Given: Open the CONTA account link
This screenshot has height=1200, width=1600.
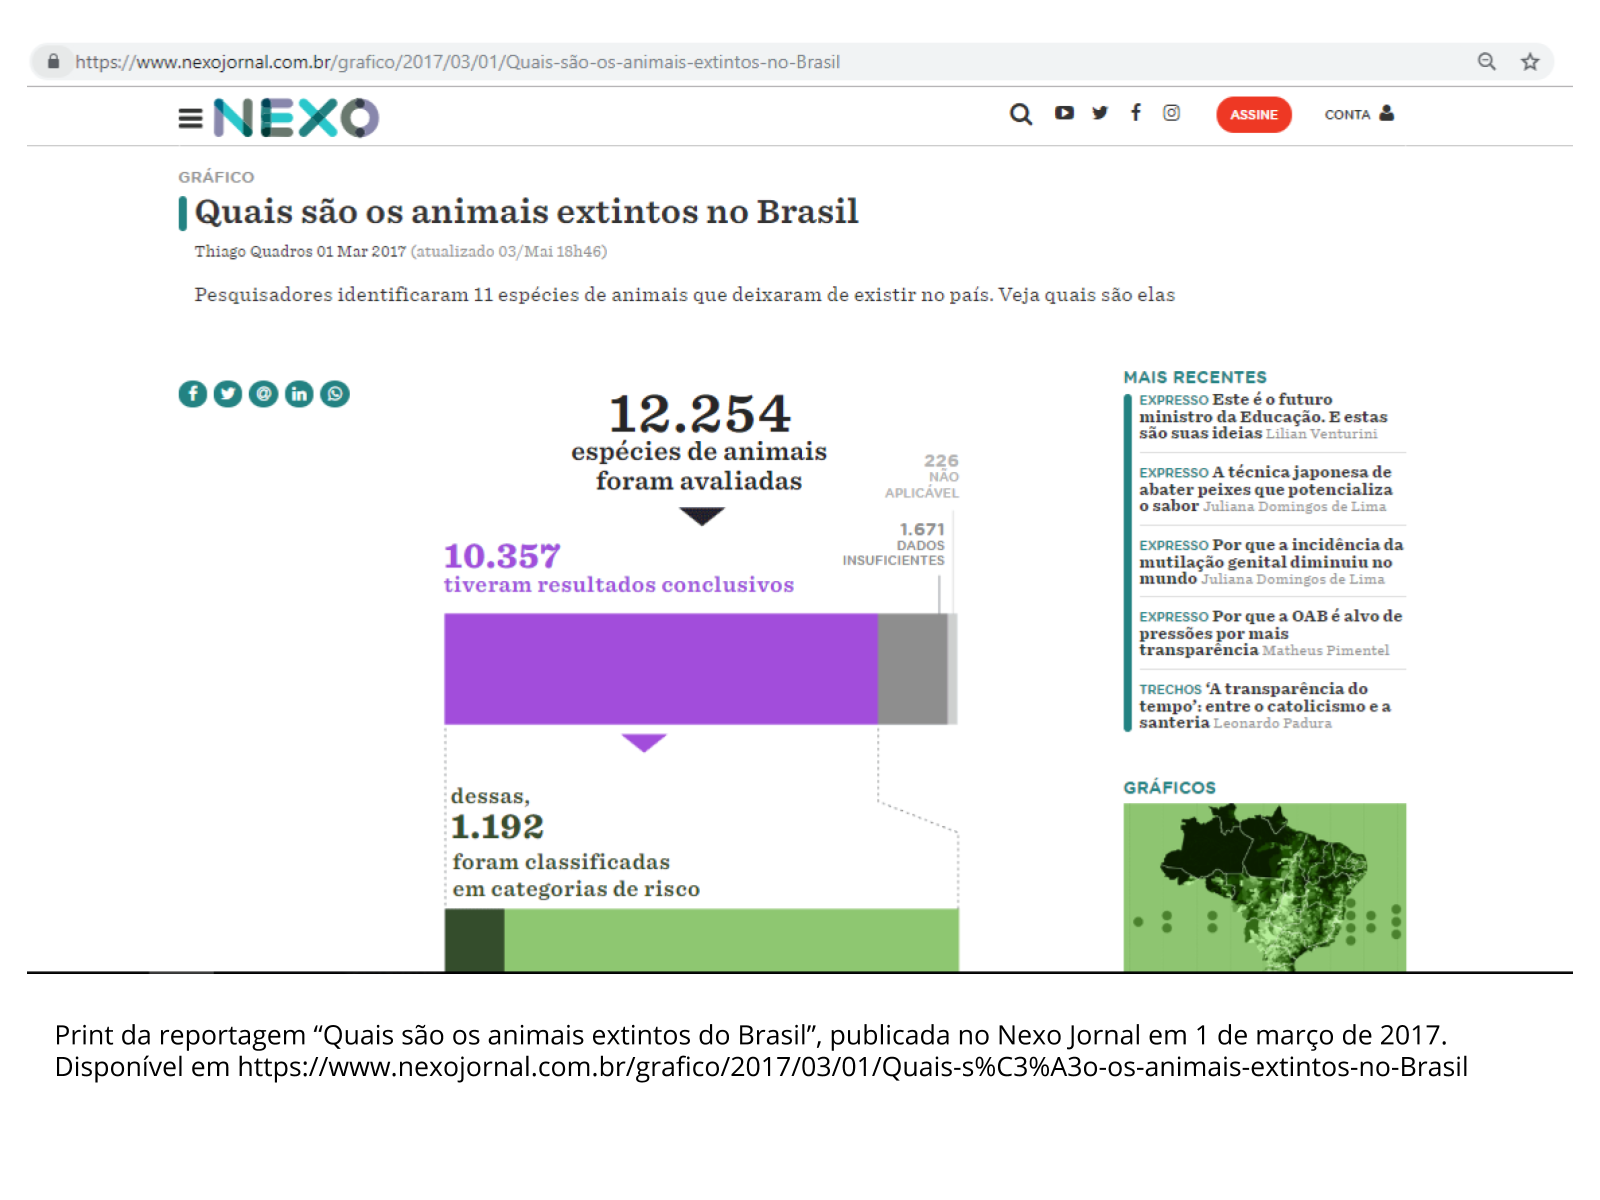Looking at the screenshot, I should 1358,114.
